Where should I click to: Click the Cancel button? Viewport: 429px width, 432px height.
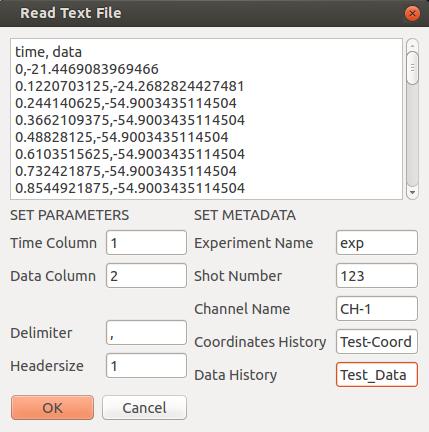(144, 407)
